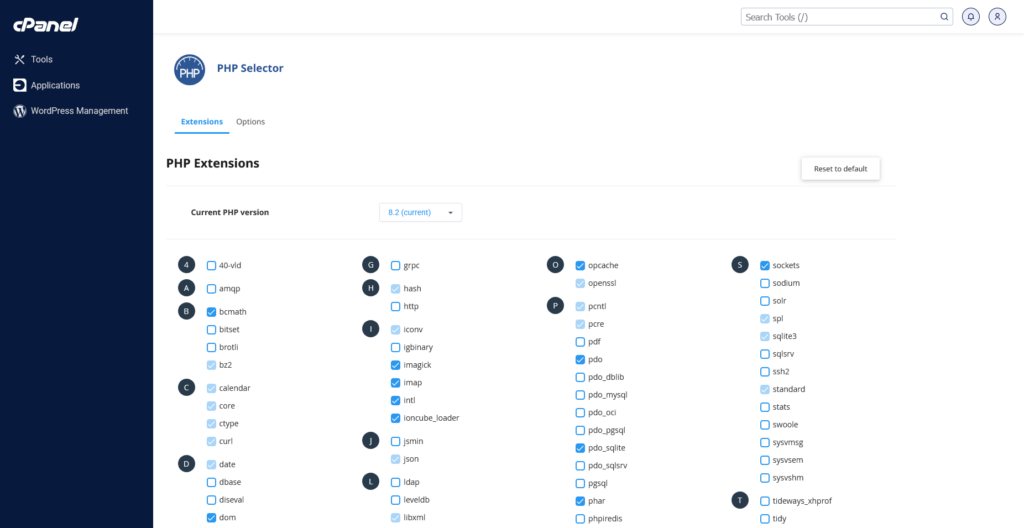Uncheck the imagick extension
This screenshot has width=1024, height=528.
395,365
